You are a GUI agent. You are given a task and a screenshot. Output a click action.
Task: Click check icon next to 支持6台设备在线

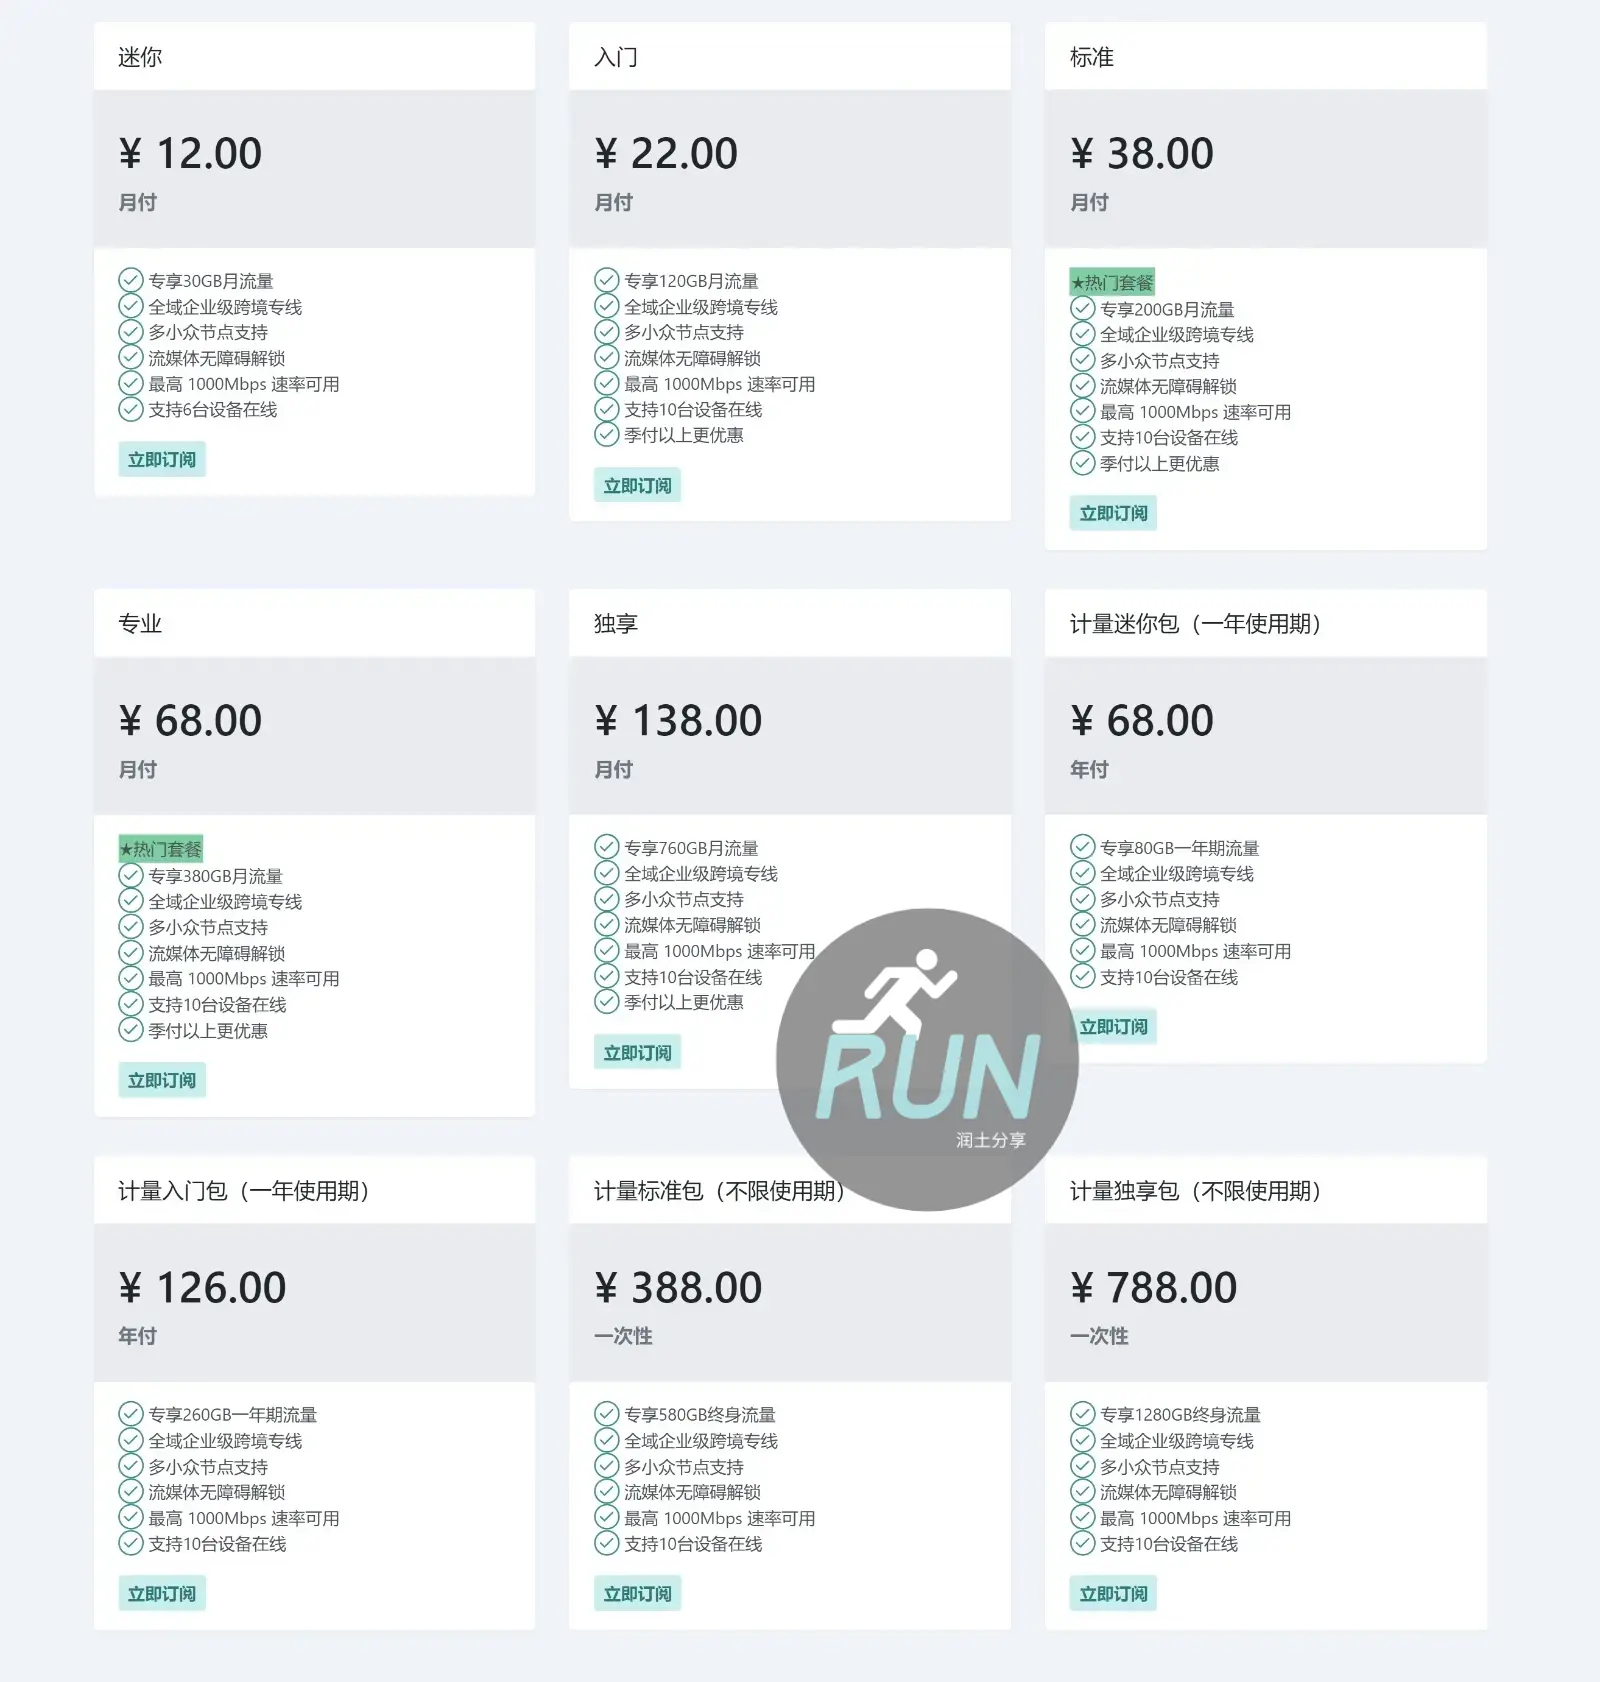point(131,409)
